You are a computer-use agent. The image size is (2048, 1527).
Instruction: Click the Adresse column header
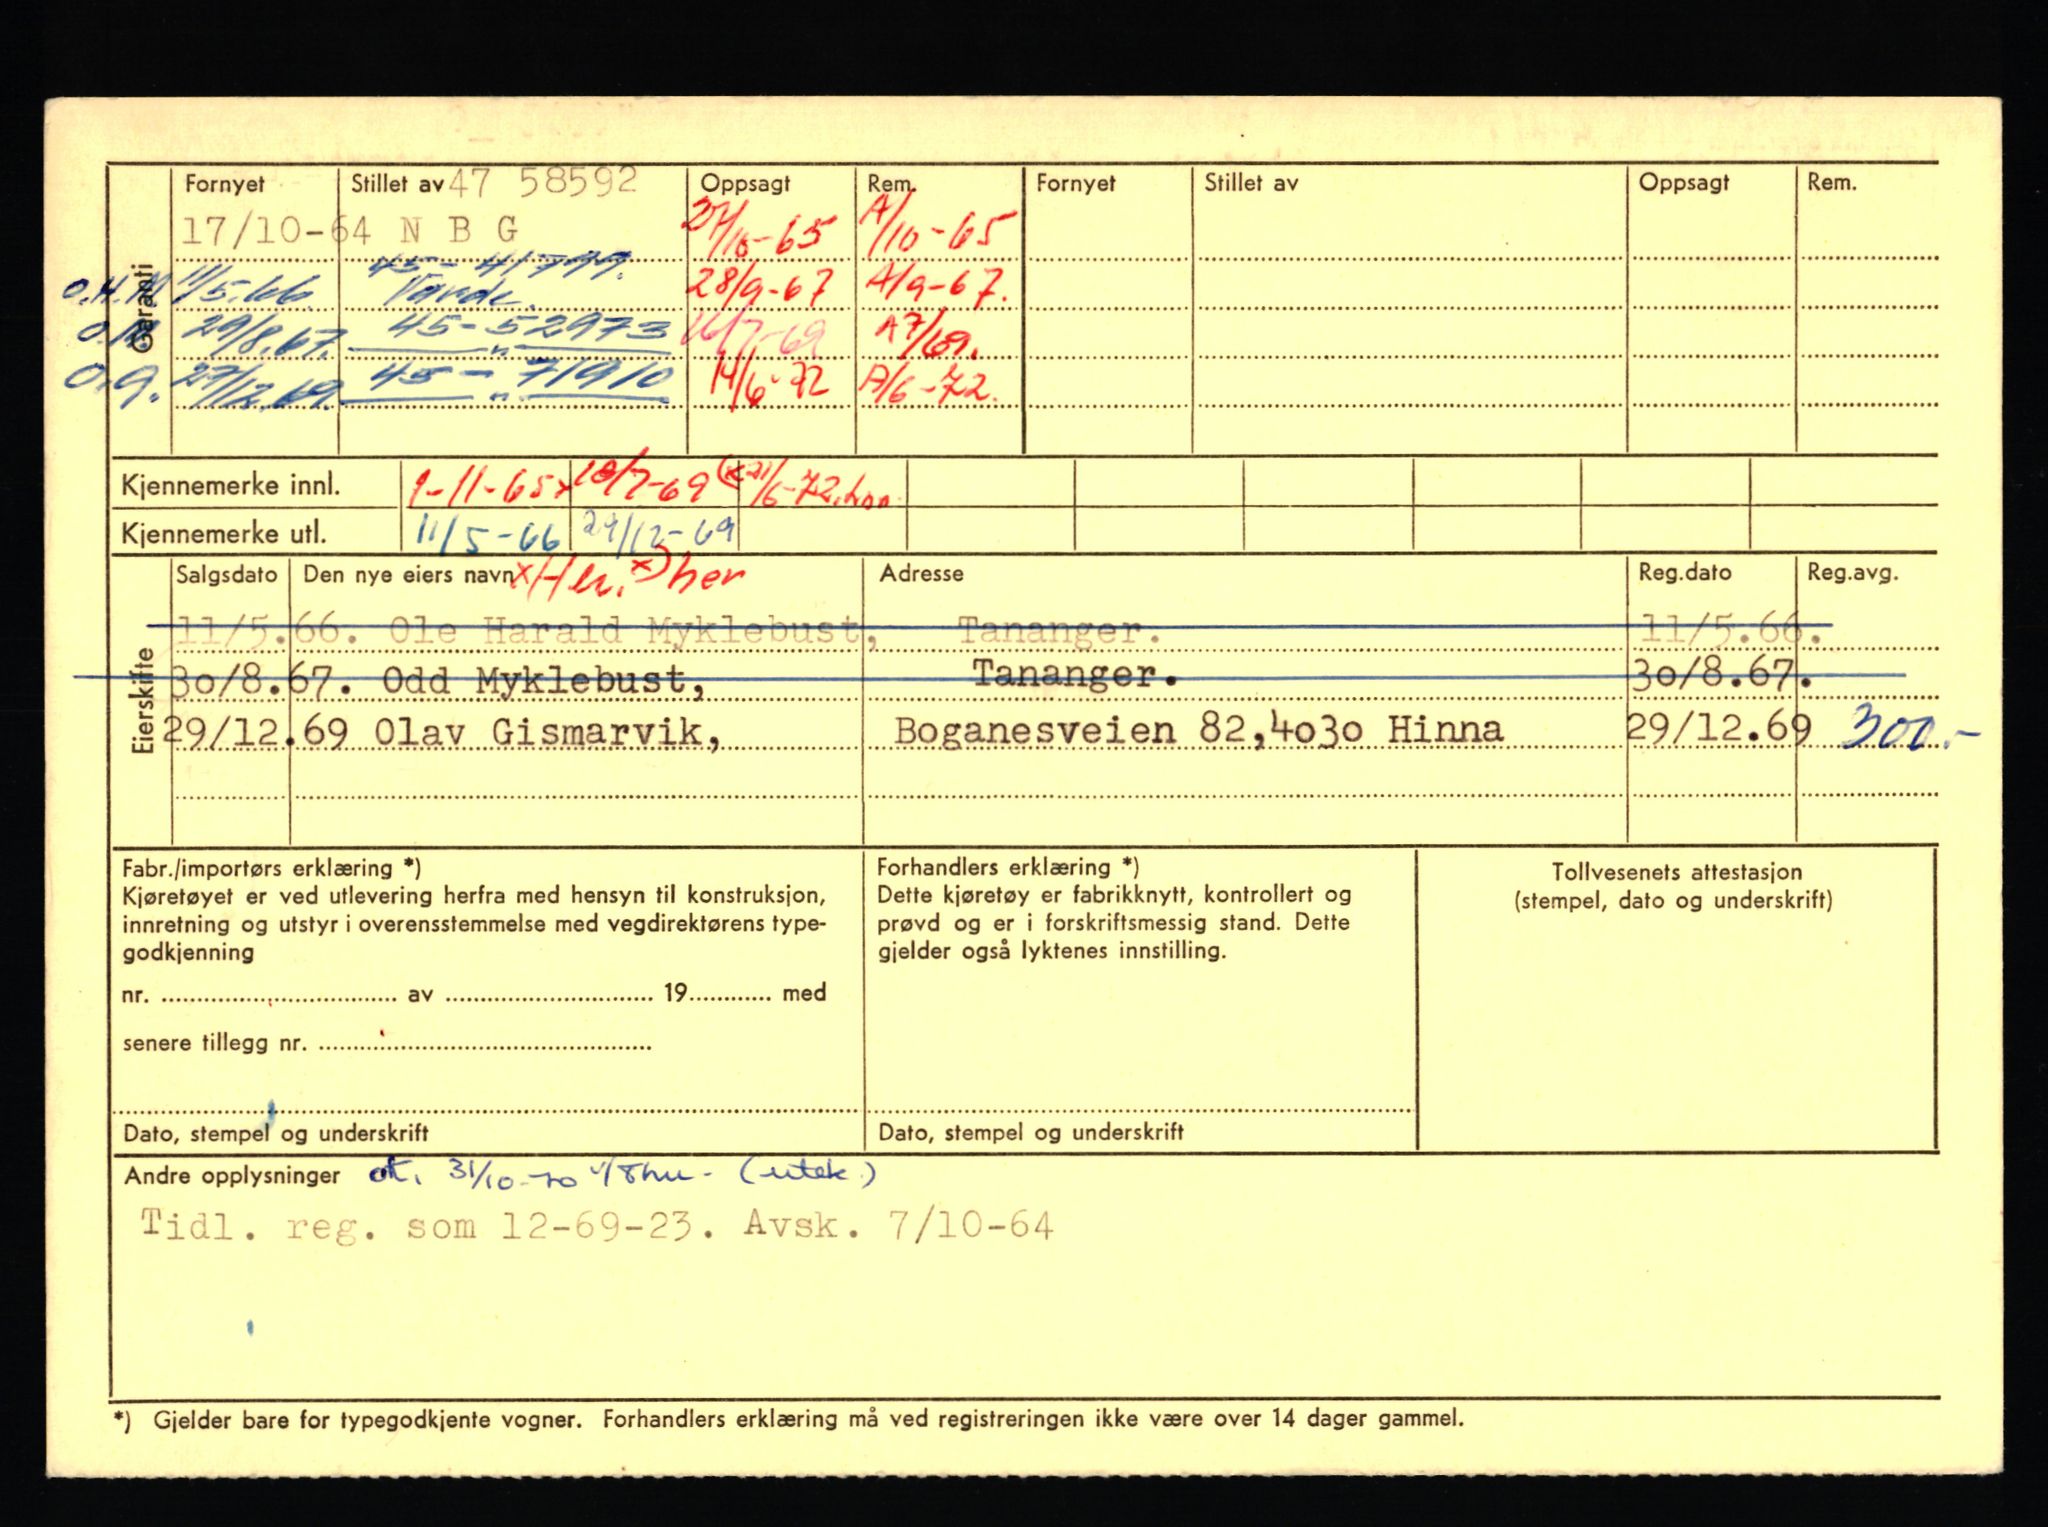921,574
